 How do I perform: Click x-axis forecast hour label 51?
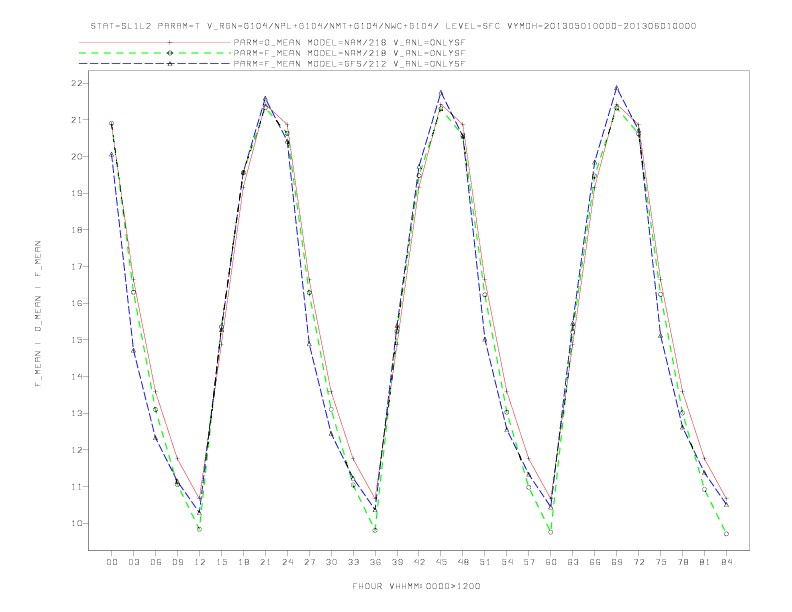485,562
